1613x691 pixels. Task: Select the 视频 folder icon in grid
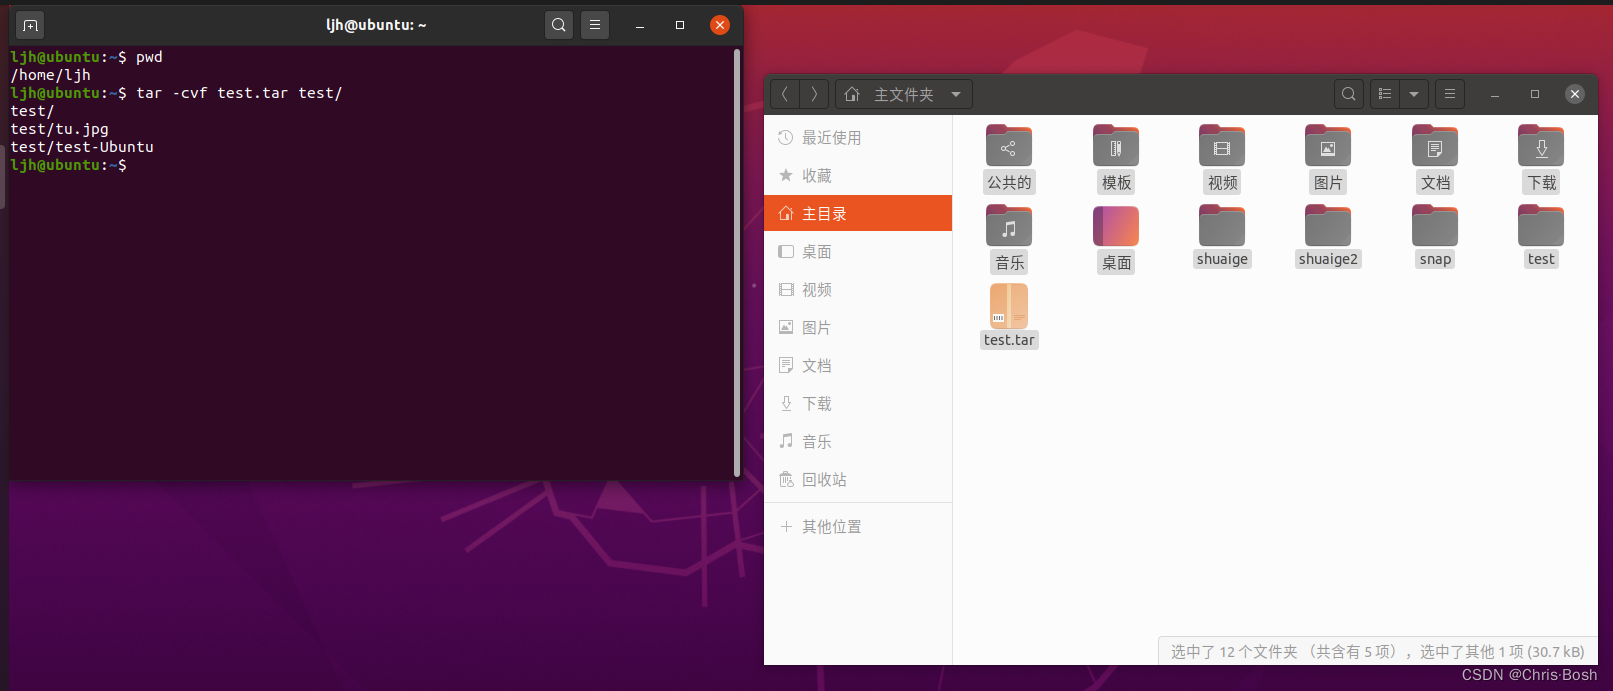tap(1222, 146)
